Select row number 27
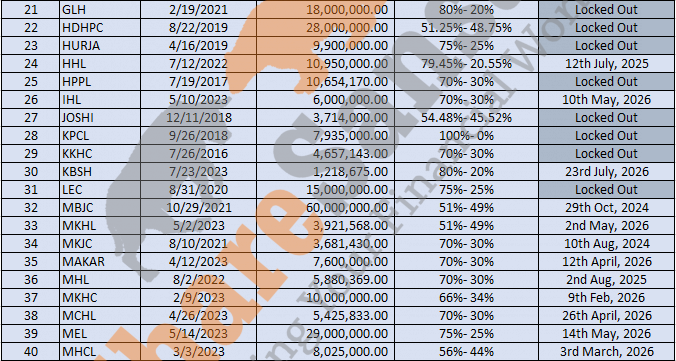The image size is (676, 361). (x=31, y=118)
